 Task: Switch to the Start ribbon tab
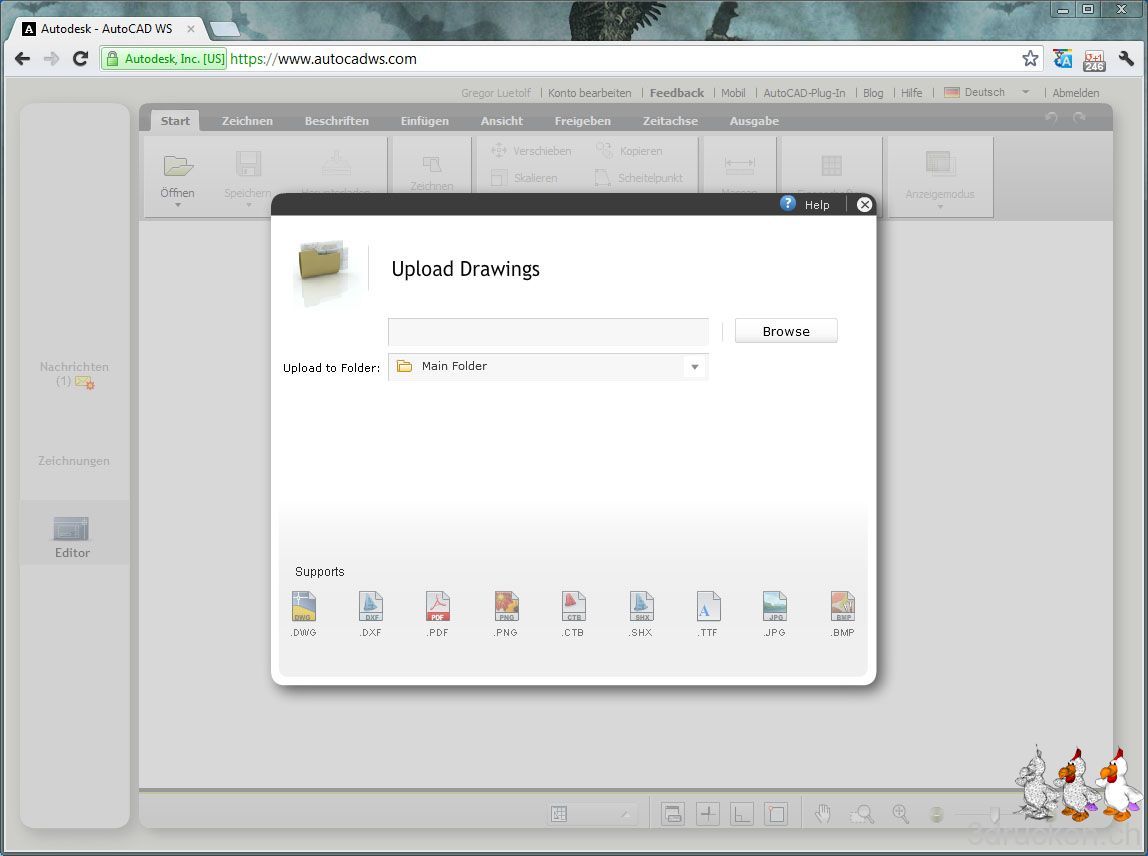[175, 121]
